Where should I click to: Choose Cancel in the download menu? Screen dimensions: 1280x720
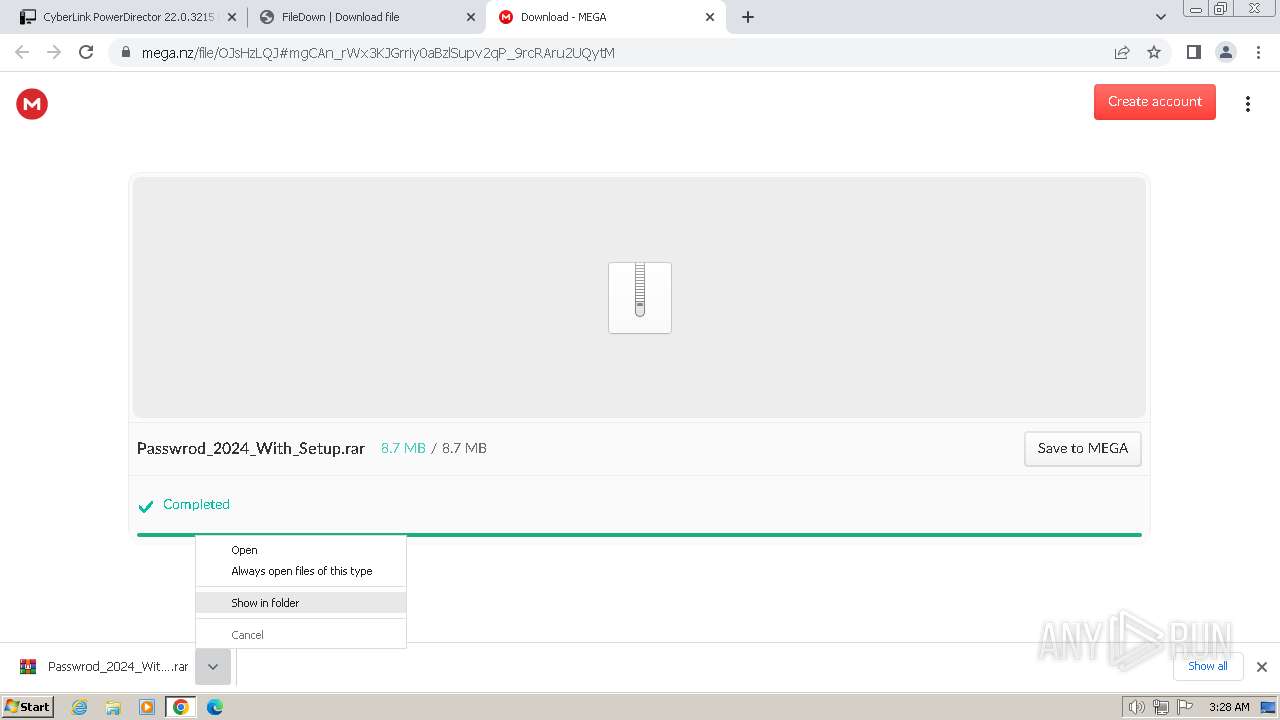301,635
